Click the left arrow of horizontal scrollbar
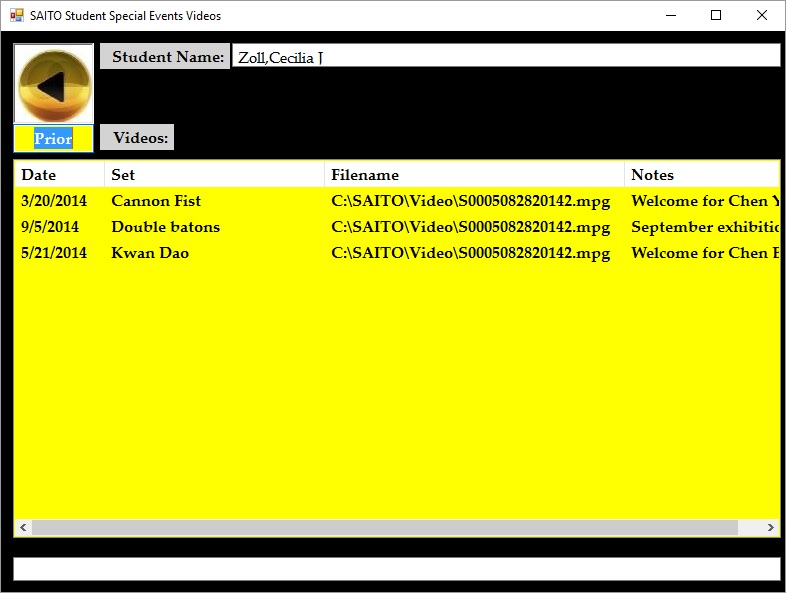 pyautogui.click(x=23, y=527)
